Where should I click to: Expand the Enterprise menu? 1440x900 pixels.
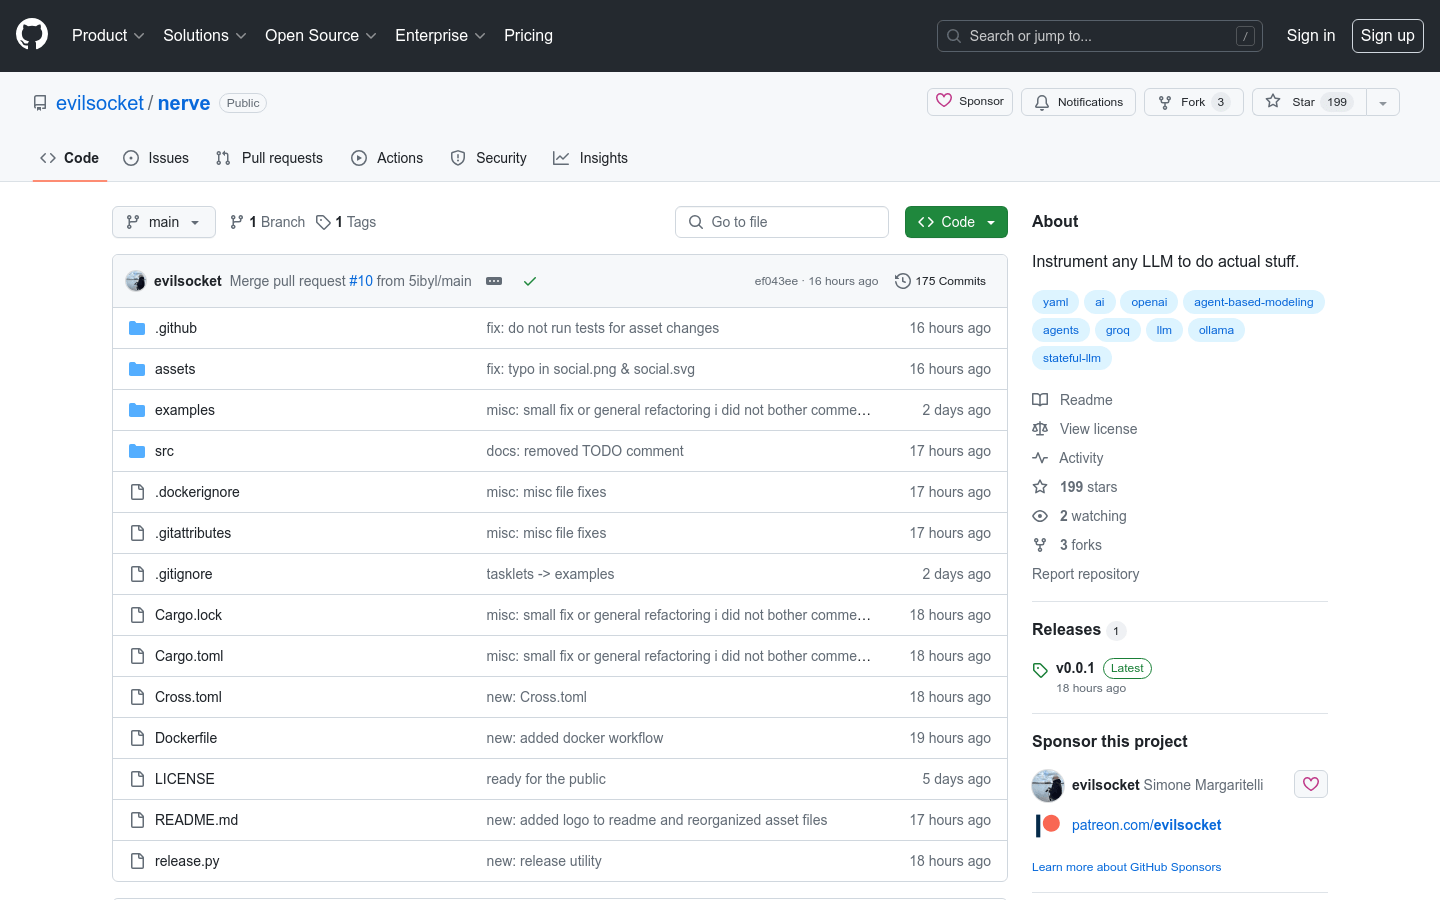point(440,35)
